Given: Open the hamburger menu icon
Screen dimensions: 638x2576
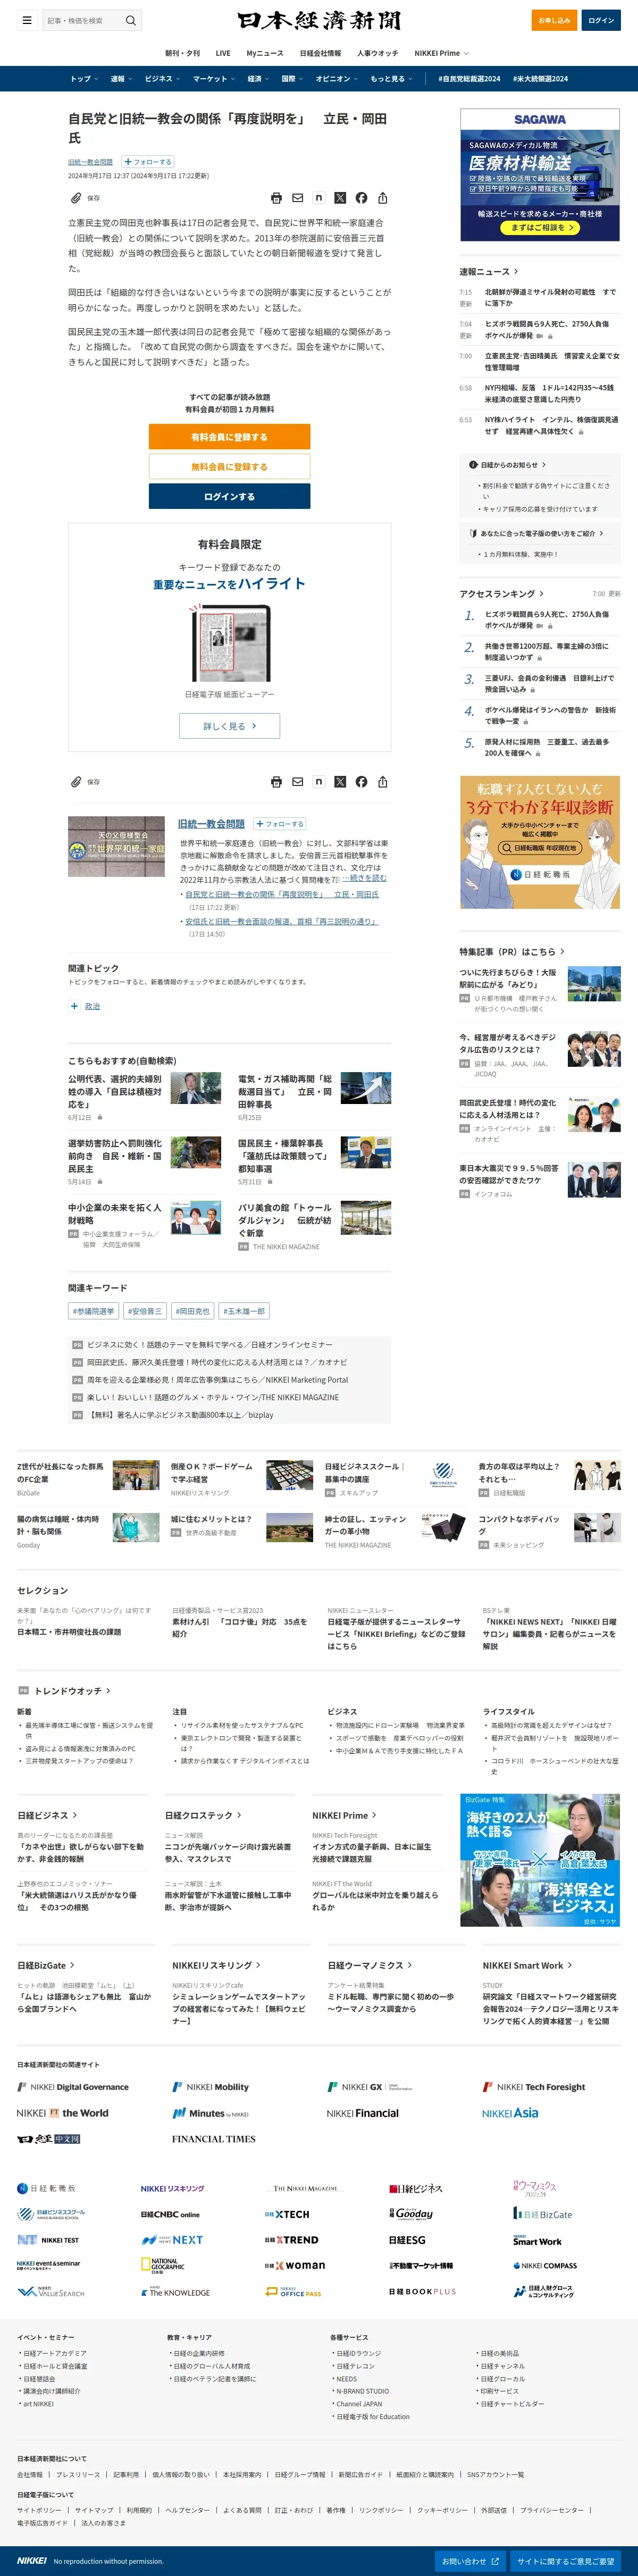Looking at the screenshot, I should pyautogui.click(x=27, y=20).
